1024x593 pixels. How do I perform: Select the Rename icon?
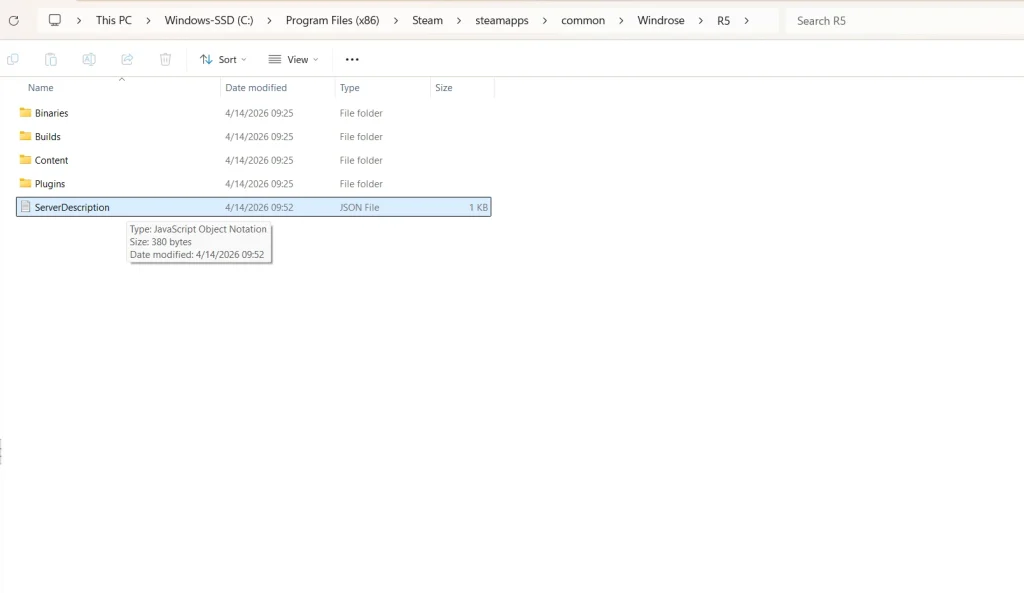(89, 59)
